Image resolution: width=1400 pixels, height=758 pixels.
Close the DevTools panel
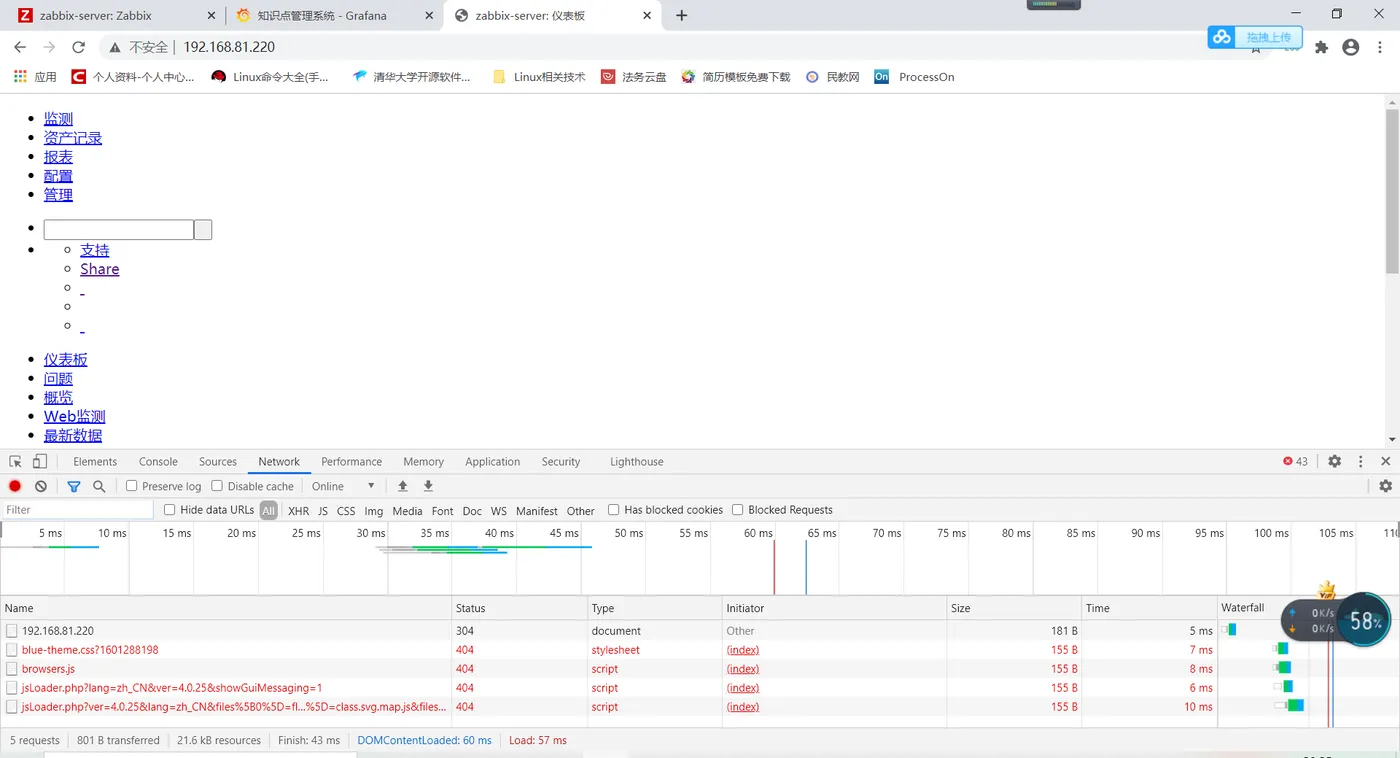(1385, 461)
